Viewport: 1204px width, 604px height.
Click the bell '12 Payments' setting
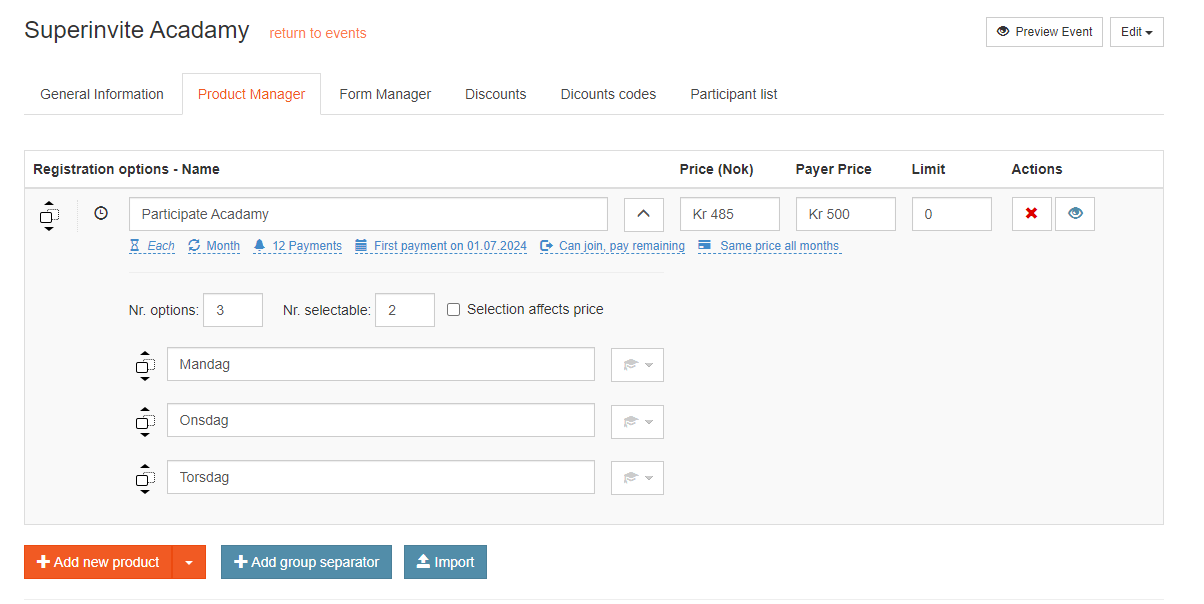[x=297, y=246]
